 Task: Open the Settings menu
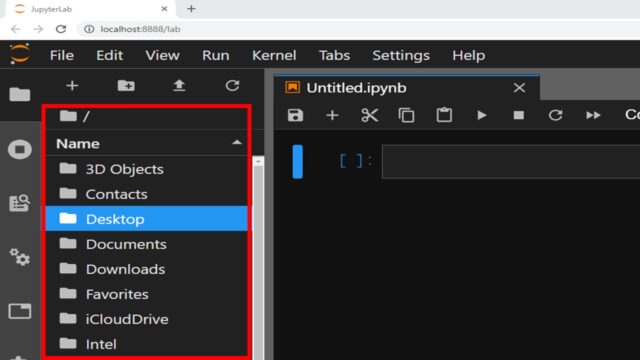(401, 55)
